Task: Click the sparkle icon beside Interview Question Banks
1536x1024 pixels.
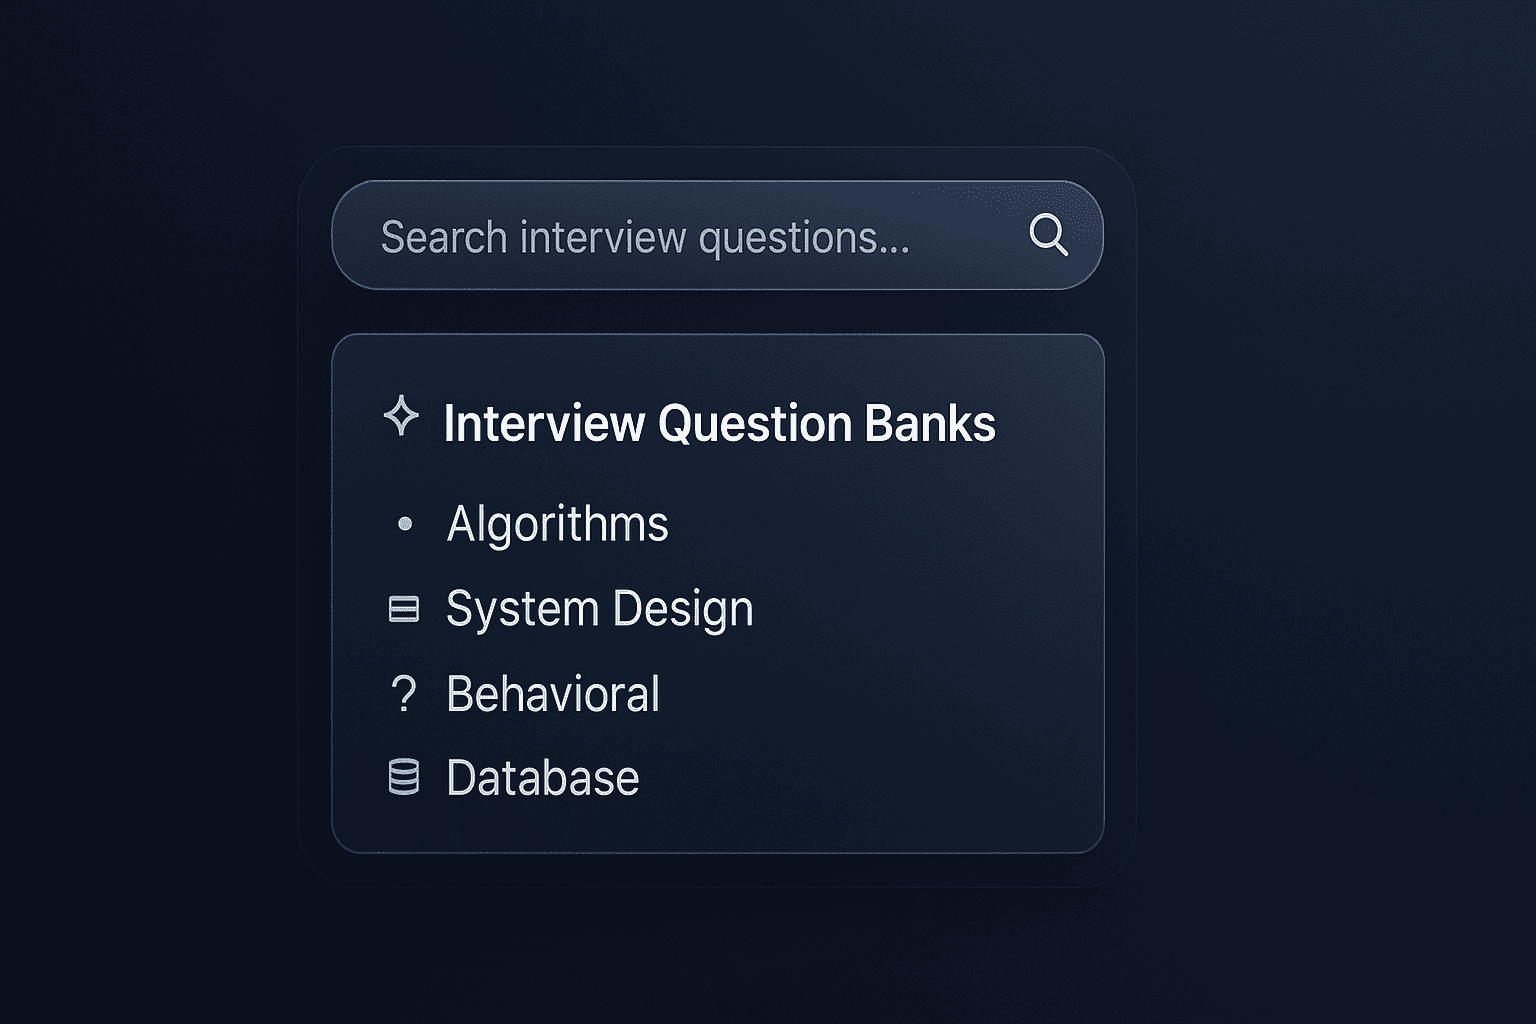Action: pos(401,416)
